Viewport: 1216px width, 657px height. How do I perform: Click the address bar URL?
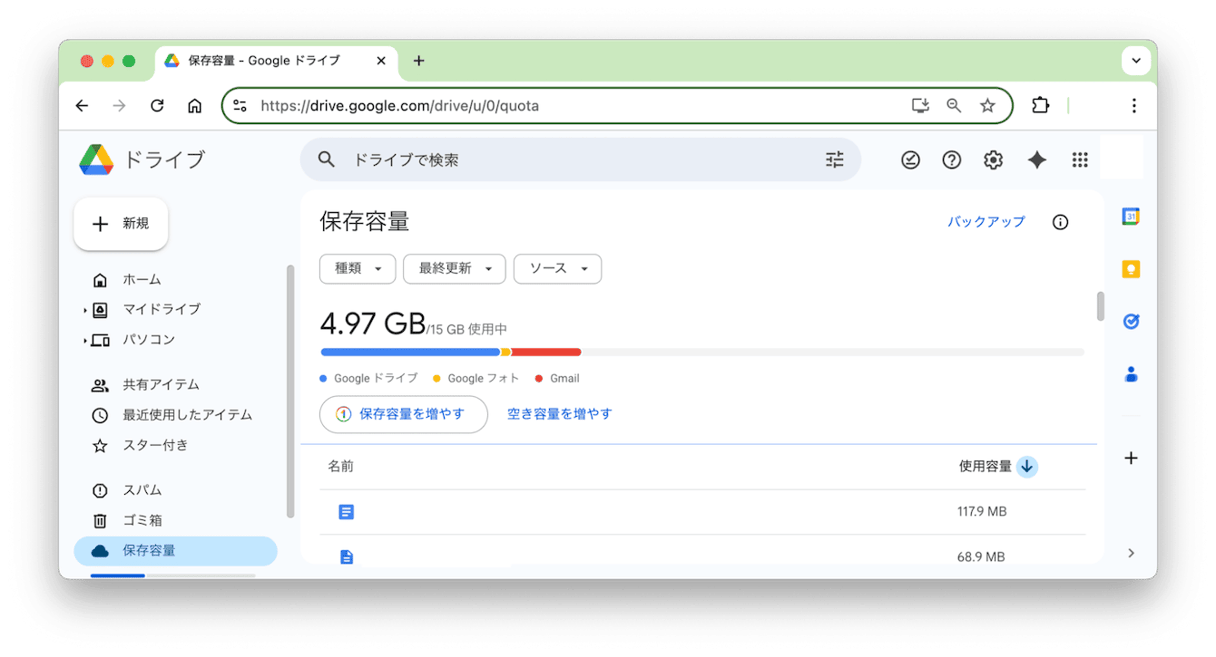[400, 105]
